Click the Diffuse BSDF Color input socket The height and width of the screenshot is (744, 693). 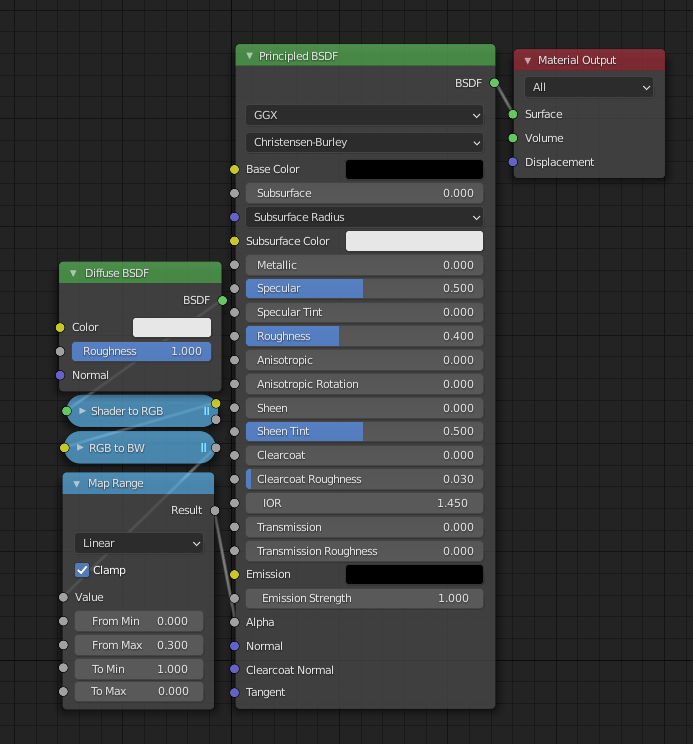coord(60,327)
